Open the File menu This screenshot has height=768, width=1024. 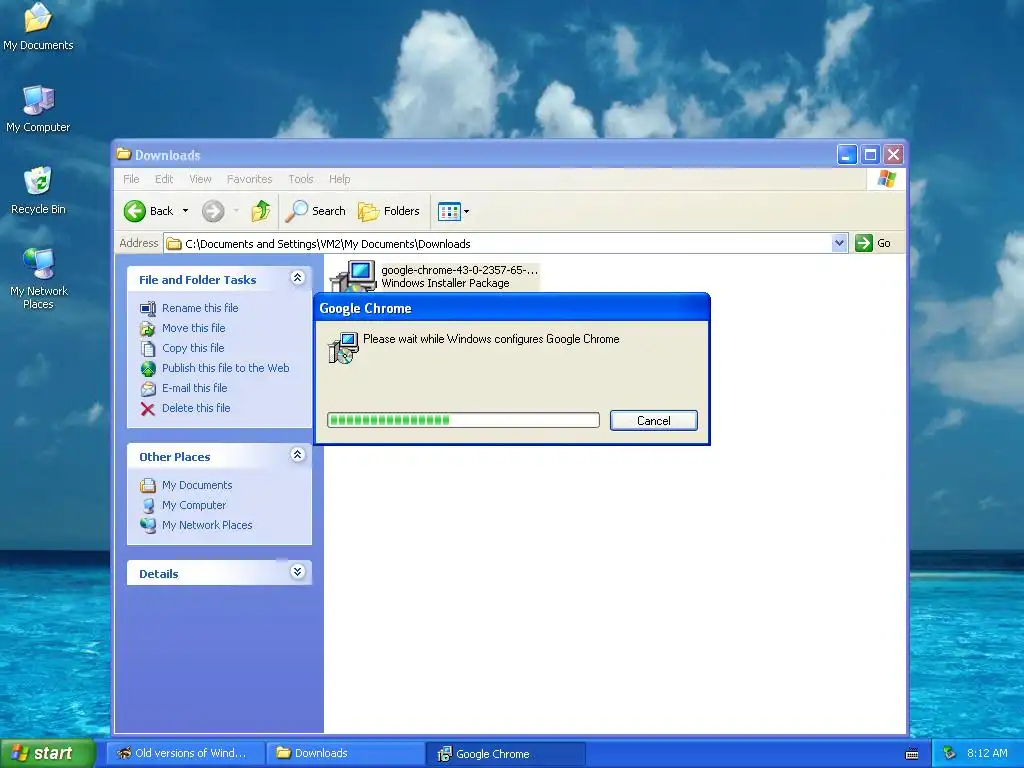tap(131, 179)
